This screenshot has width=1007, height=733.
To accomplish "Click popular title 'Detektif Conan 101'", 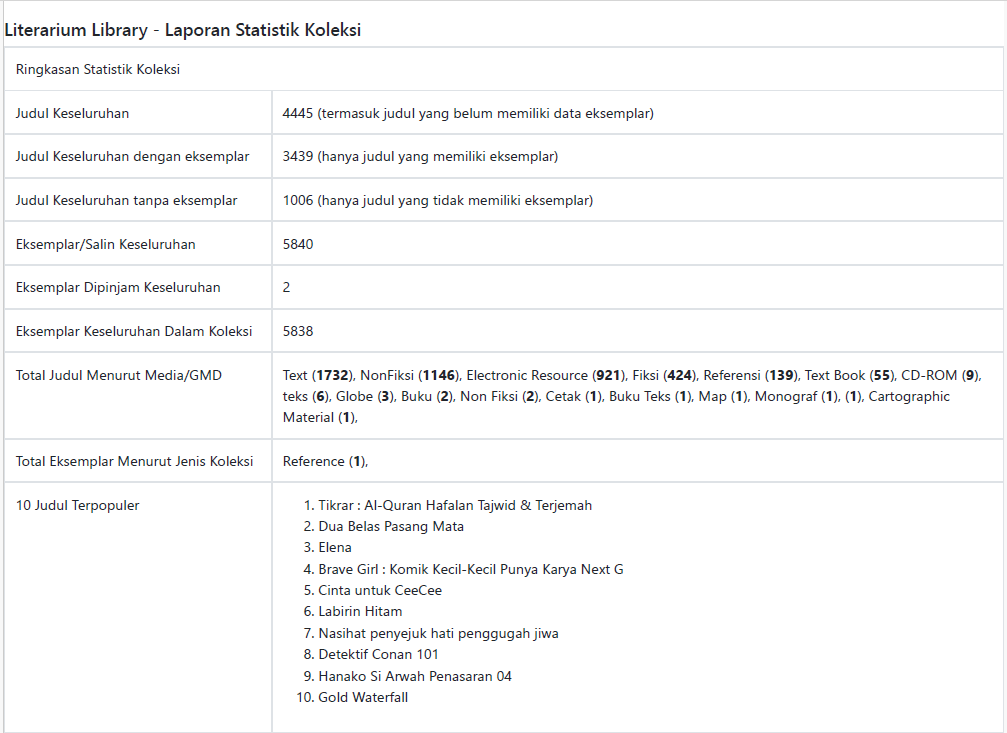I will point(378,655).
